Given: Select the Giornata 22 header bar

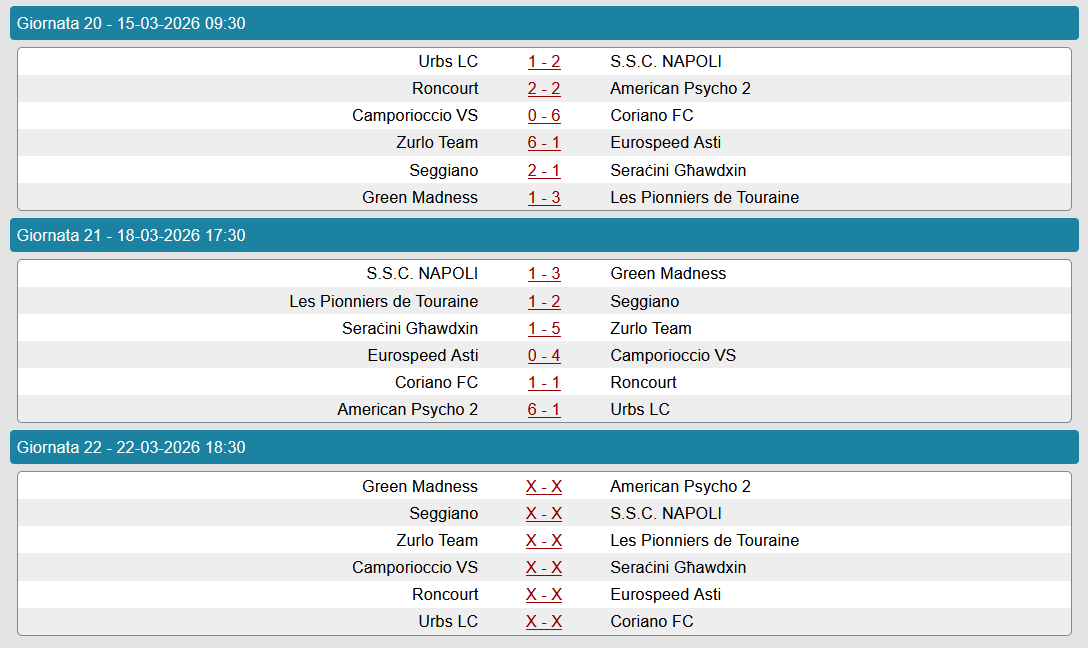Looking at the screenshot, I should (544, 448).
